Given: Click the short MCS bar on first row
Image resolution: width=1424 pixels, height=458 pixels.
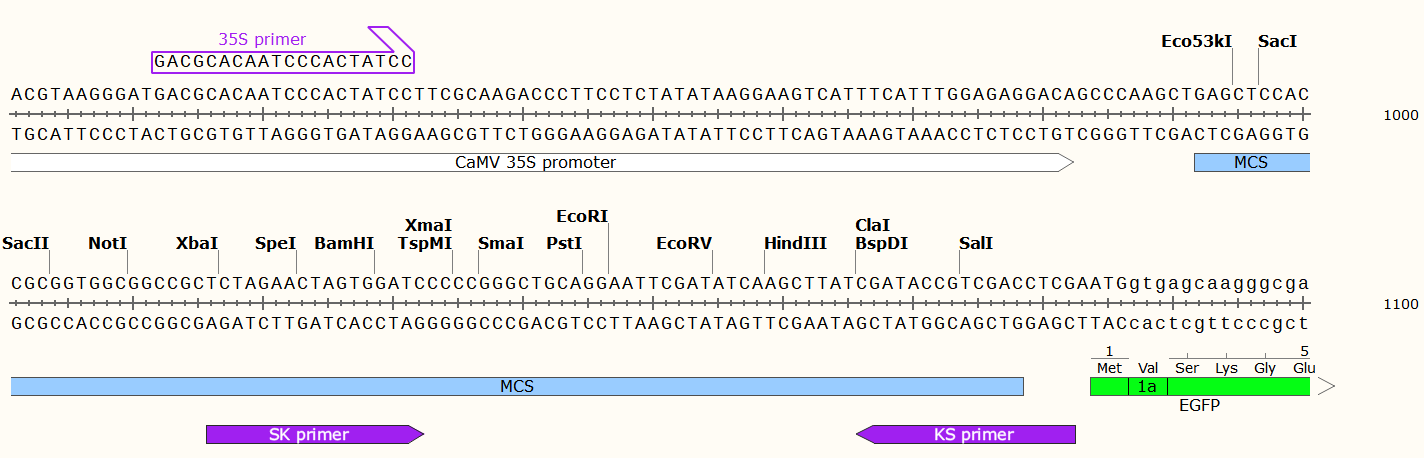Looking at the screenshot, I should point(1251,162).
